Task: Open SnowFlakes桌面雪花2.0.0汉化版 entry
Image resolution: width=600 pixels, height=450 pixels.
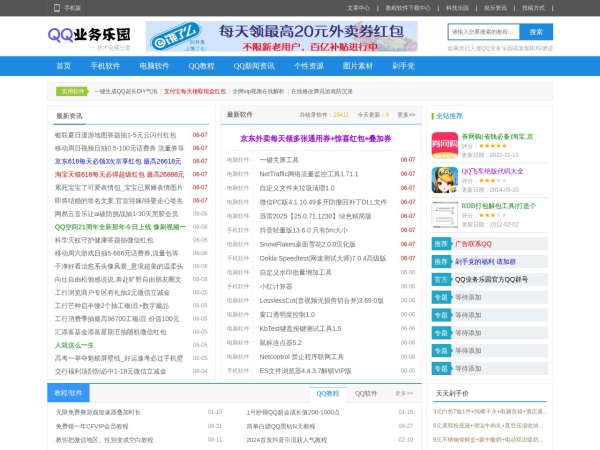Action: (x=307, y=244)
